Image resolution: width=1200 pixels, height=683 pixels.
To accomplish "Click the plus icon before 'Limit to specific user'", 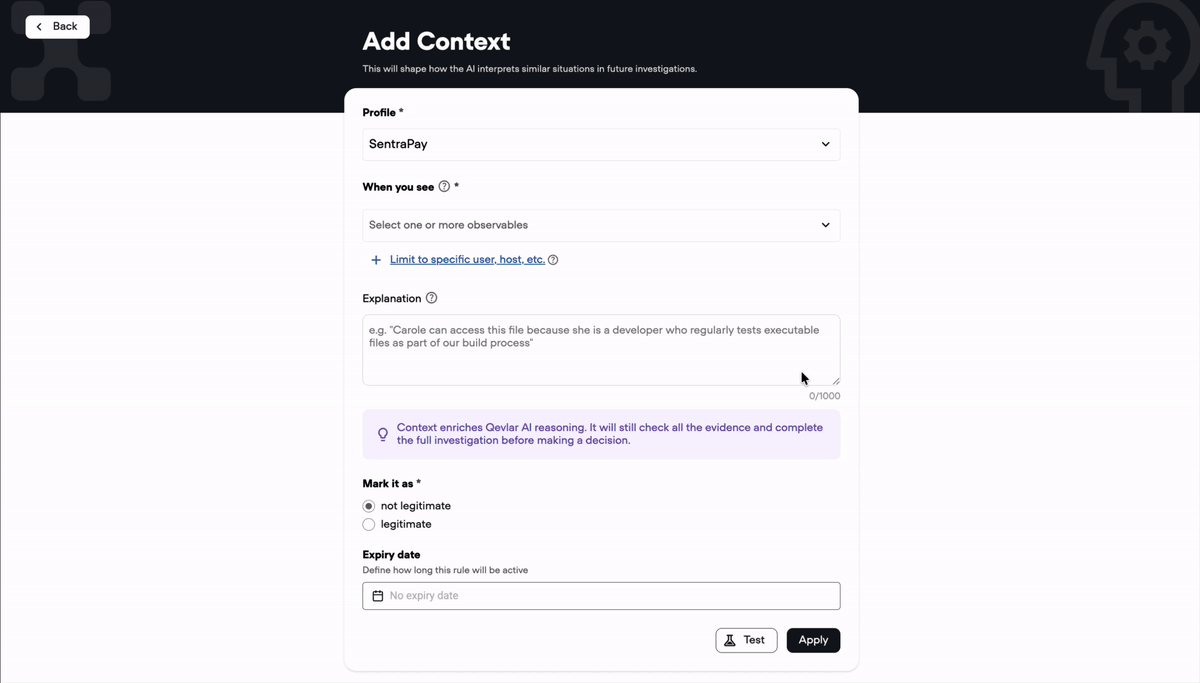I will pyautogui.click(x=376, y=260).
